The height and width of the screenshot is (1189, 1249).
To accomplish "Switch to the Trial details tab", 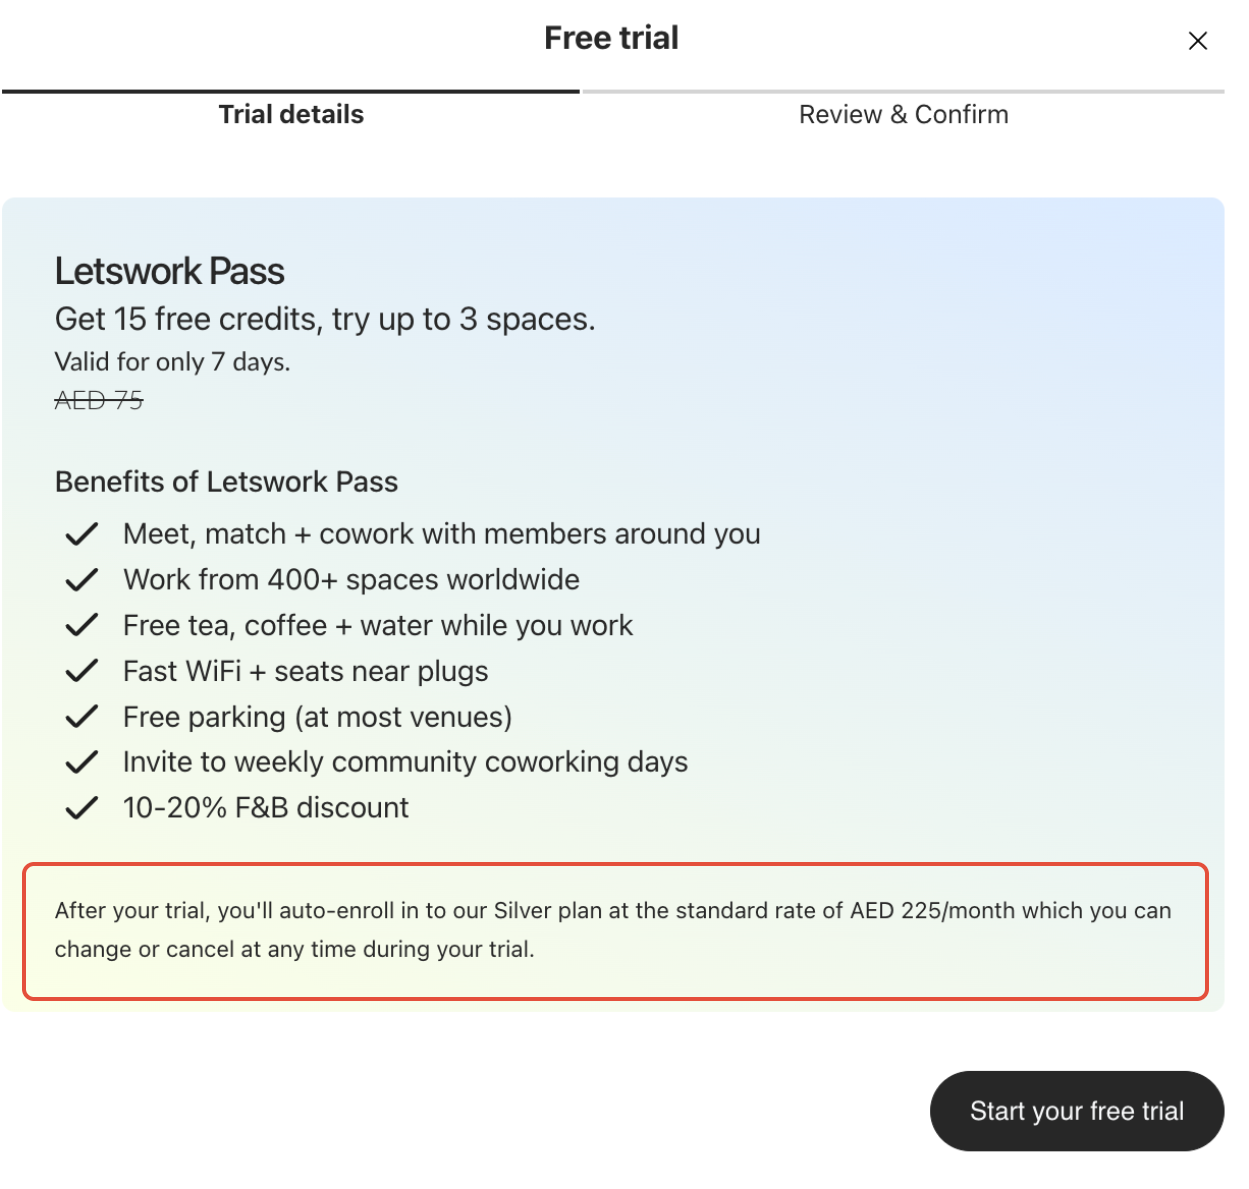I will 291,115.
